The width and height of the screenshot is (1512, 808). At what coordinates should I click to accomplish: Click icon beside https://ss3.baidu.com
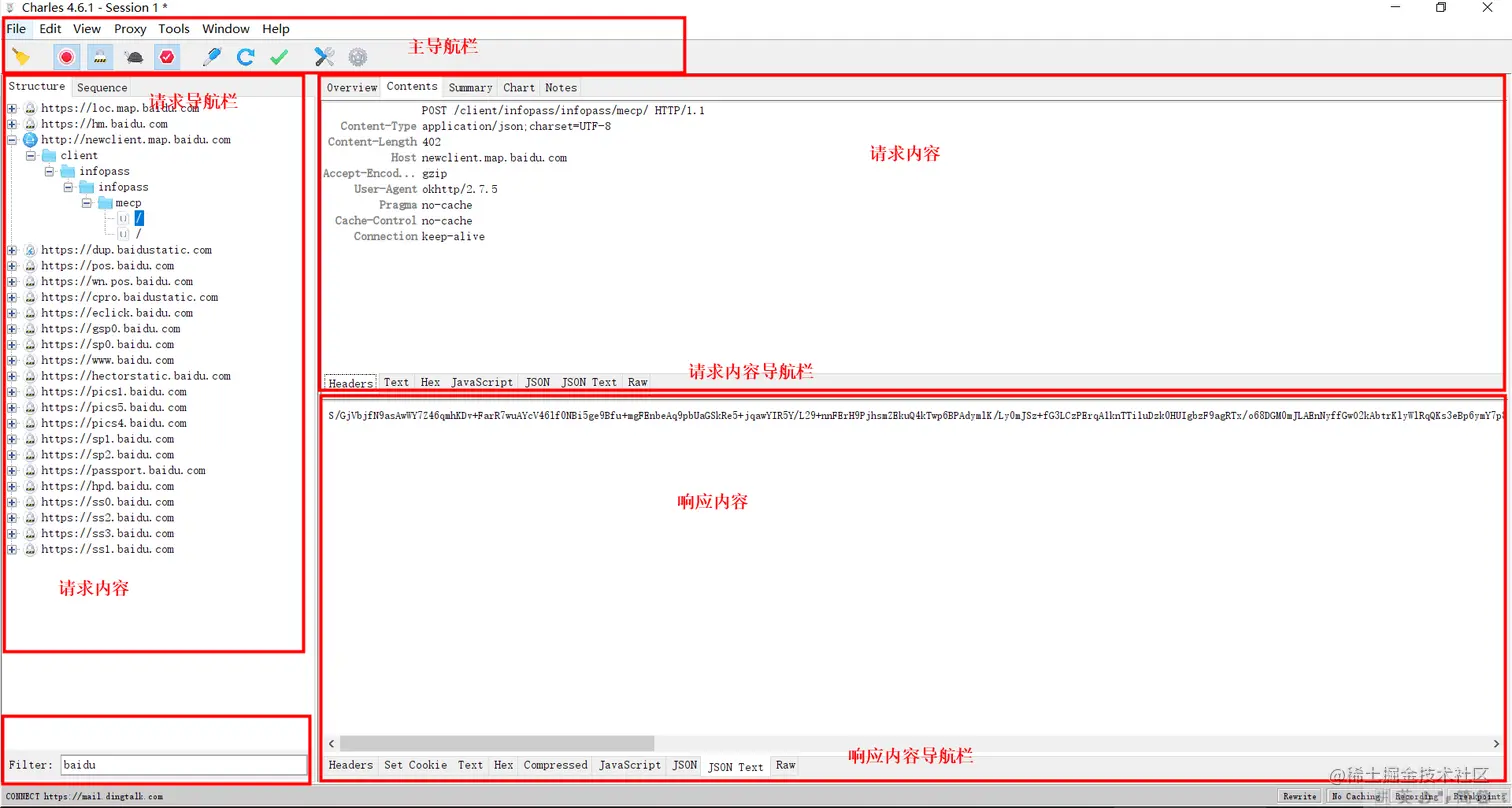point(30,534)
